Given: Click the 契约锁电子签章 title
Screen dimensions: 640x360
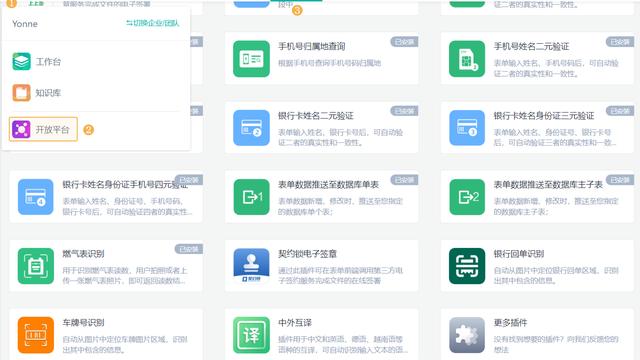Looking at the screenshot, I should point(307,254).
